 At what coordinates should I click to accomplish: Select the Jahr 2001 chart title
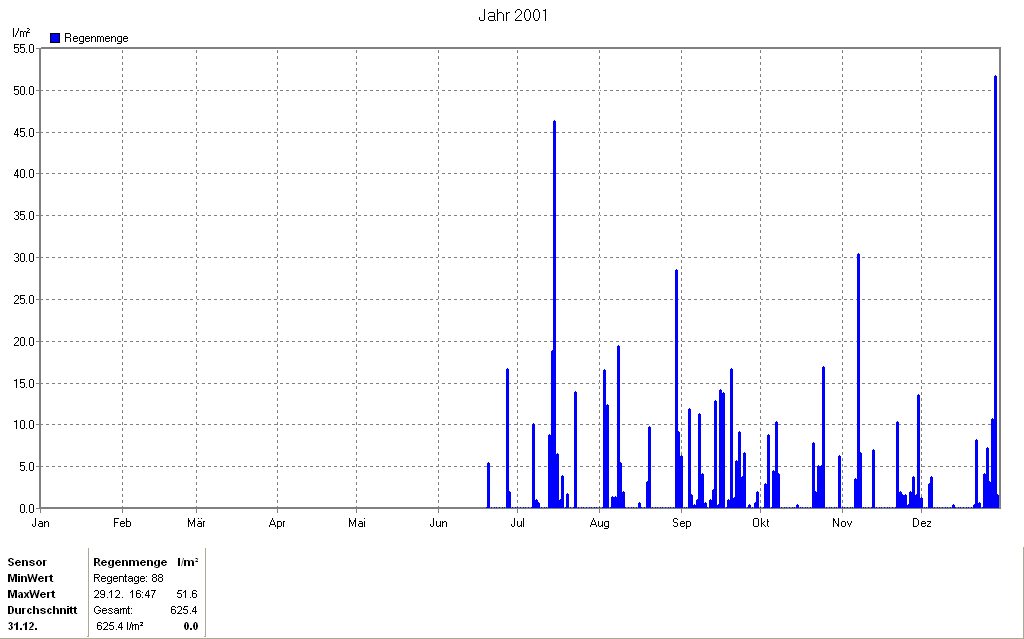513,16
